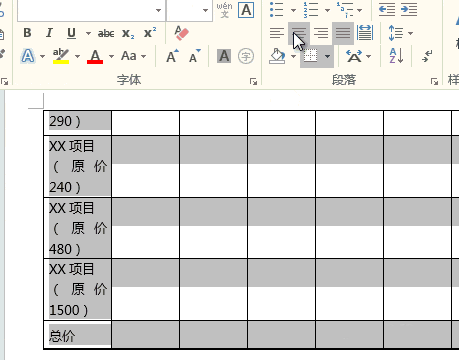Clear all formatting with eraser icon

pos(182,33)
